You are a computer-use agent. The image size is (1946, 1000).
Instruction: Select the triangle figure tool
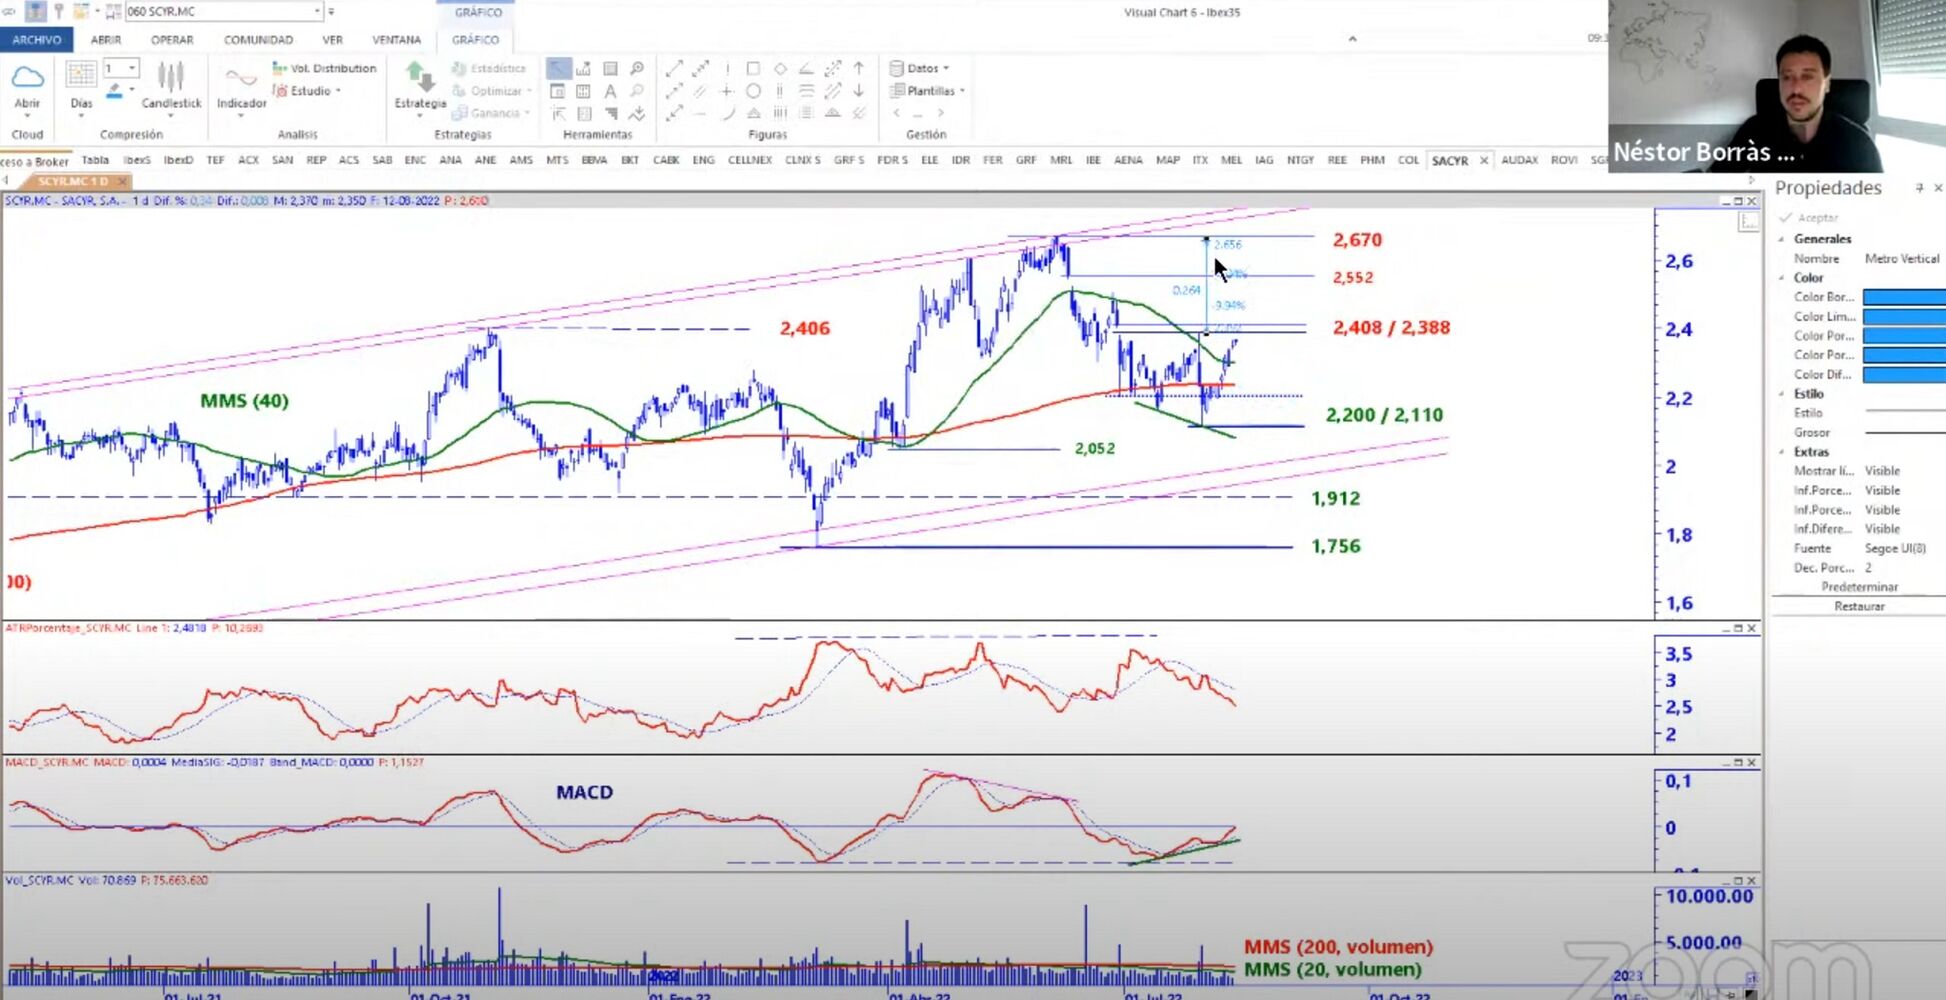click(753, 113)
